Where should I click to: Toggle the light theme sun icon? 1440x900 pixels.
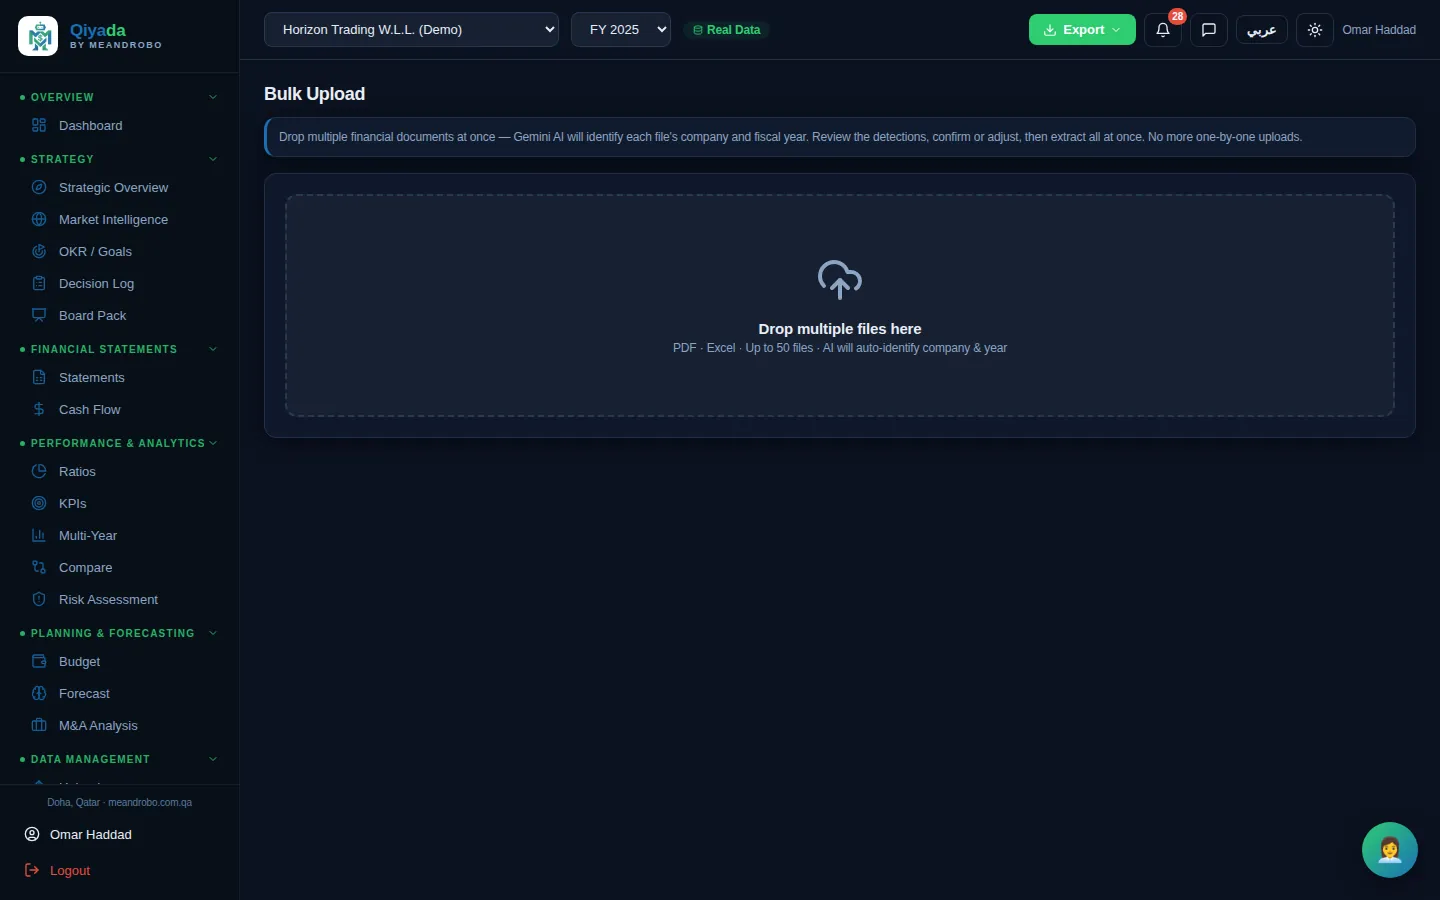click(1314, 30)
